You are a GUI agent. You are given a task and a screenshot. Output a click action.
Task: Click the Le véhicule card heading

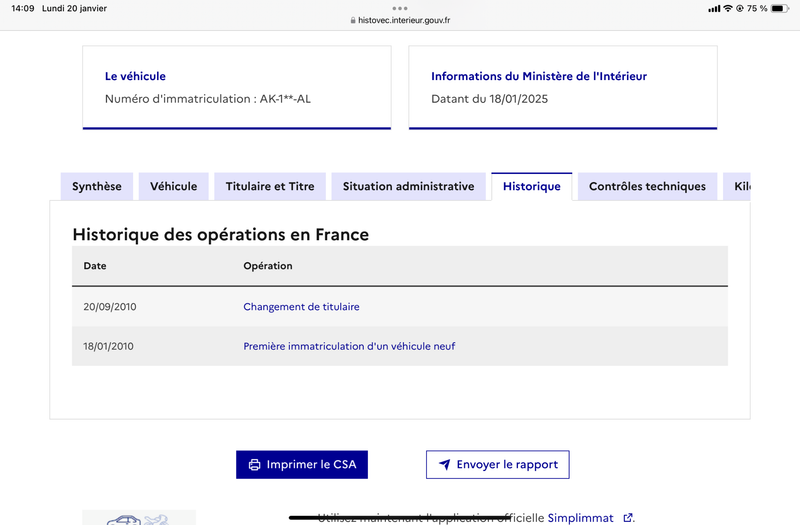135,76
